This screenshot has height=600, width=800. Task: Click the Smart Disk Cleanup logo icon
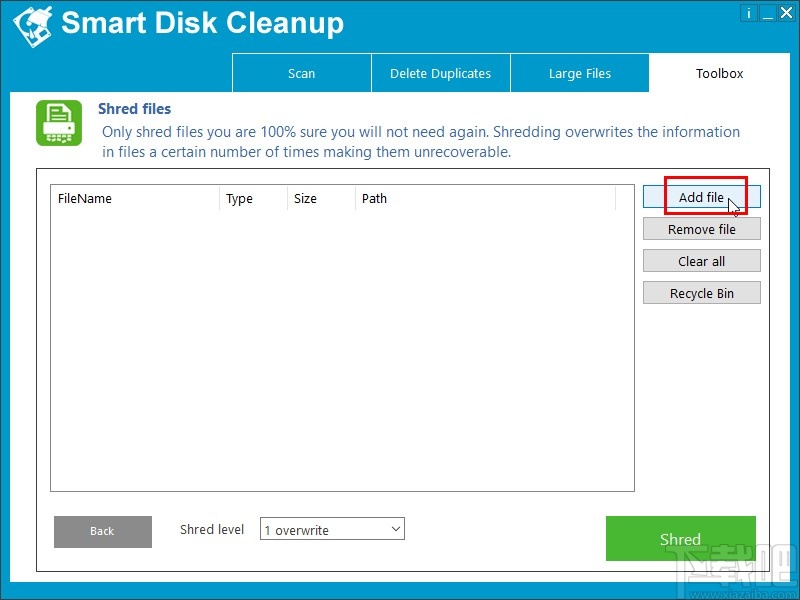[x=33, y=26]
